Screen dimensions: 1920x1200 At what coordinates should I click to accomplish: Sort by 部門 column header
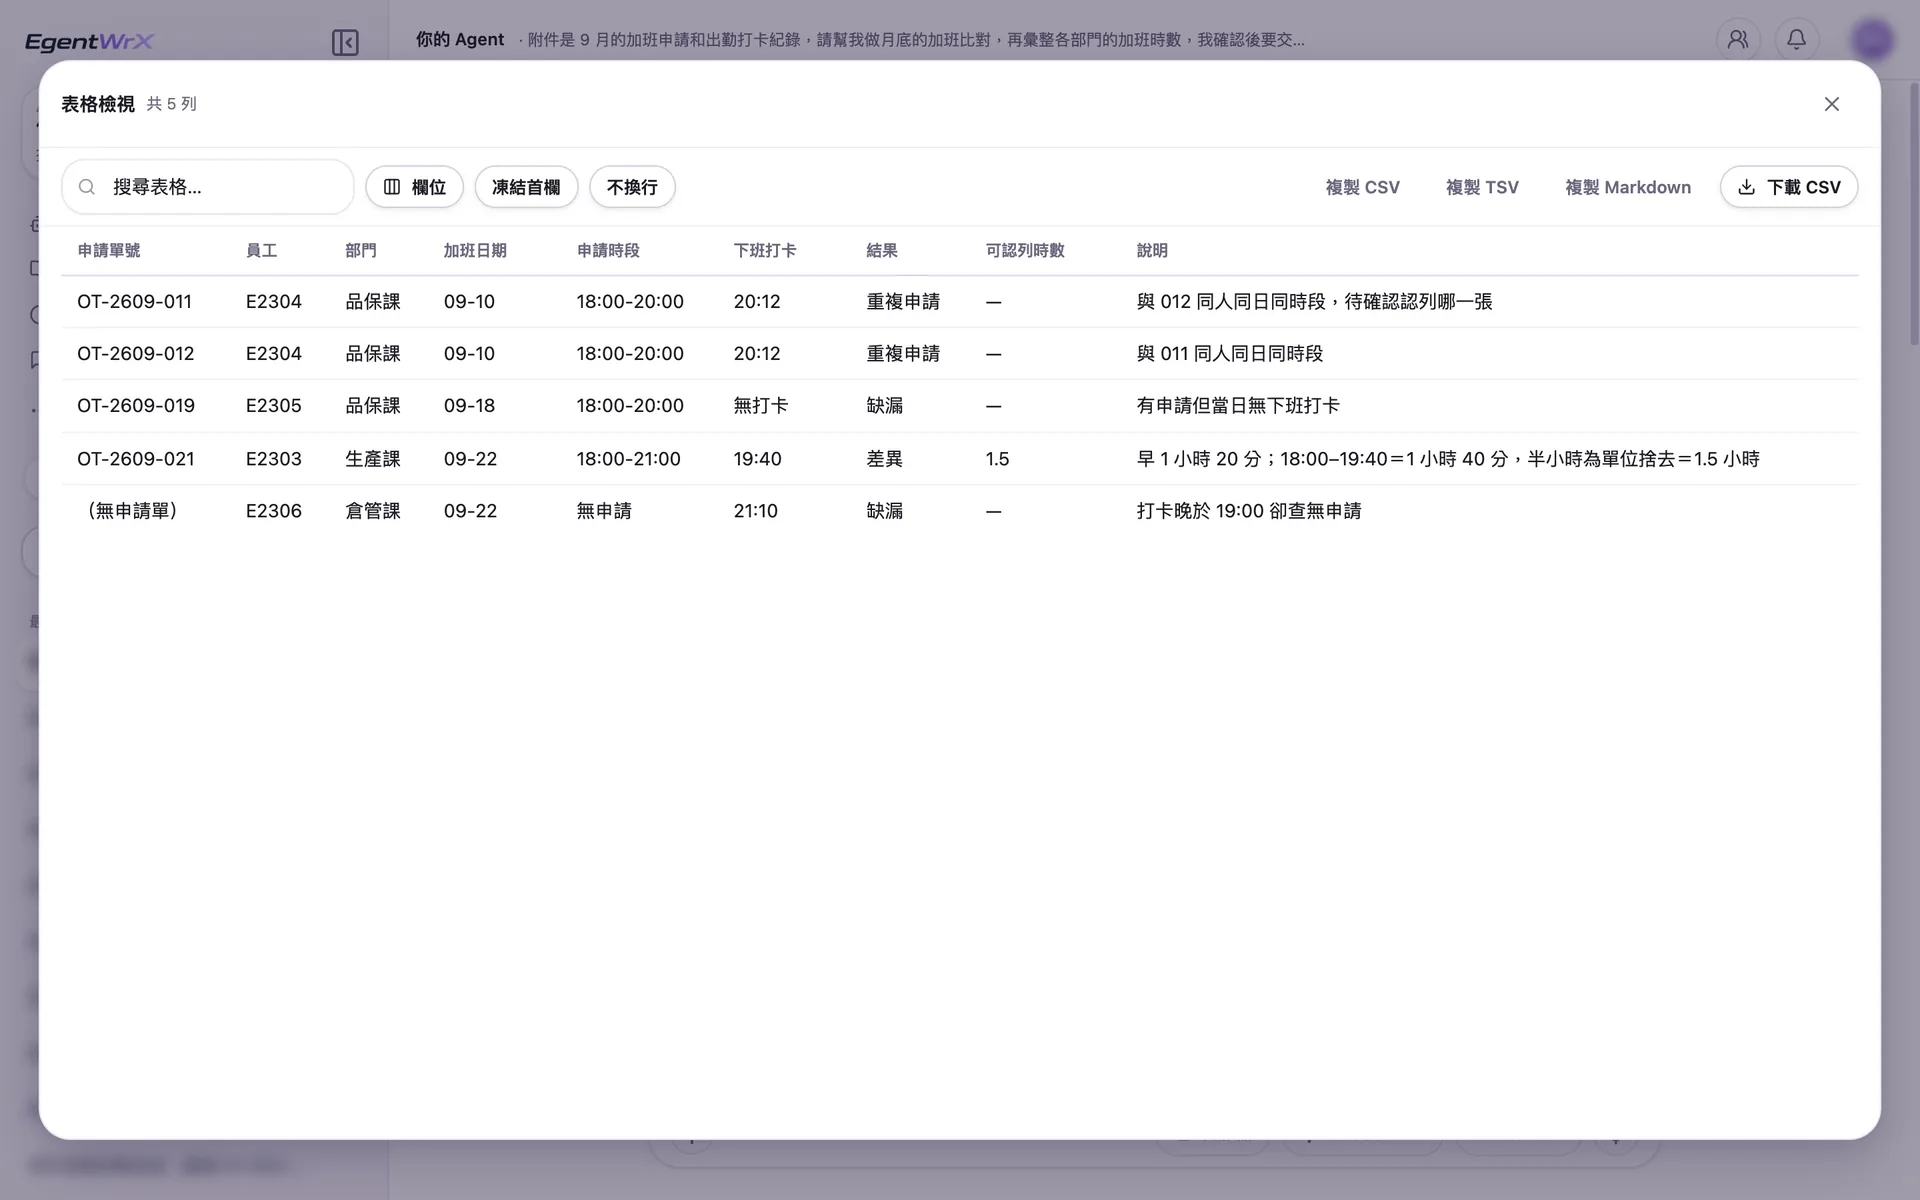pyautogui.click(x=361, y=251)
